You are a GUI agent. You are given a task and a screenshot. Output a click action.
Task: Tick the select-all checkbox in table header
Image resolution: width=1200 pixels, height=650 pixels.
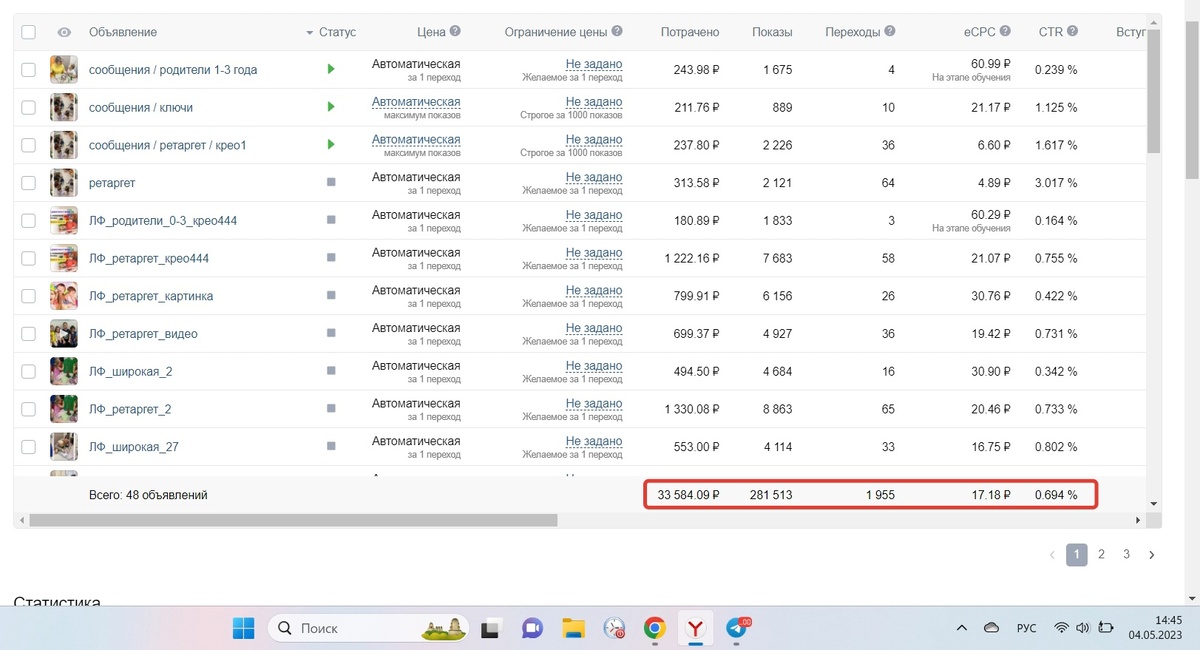coord(28,32)
